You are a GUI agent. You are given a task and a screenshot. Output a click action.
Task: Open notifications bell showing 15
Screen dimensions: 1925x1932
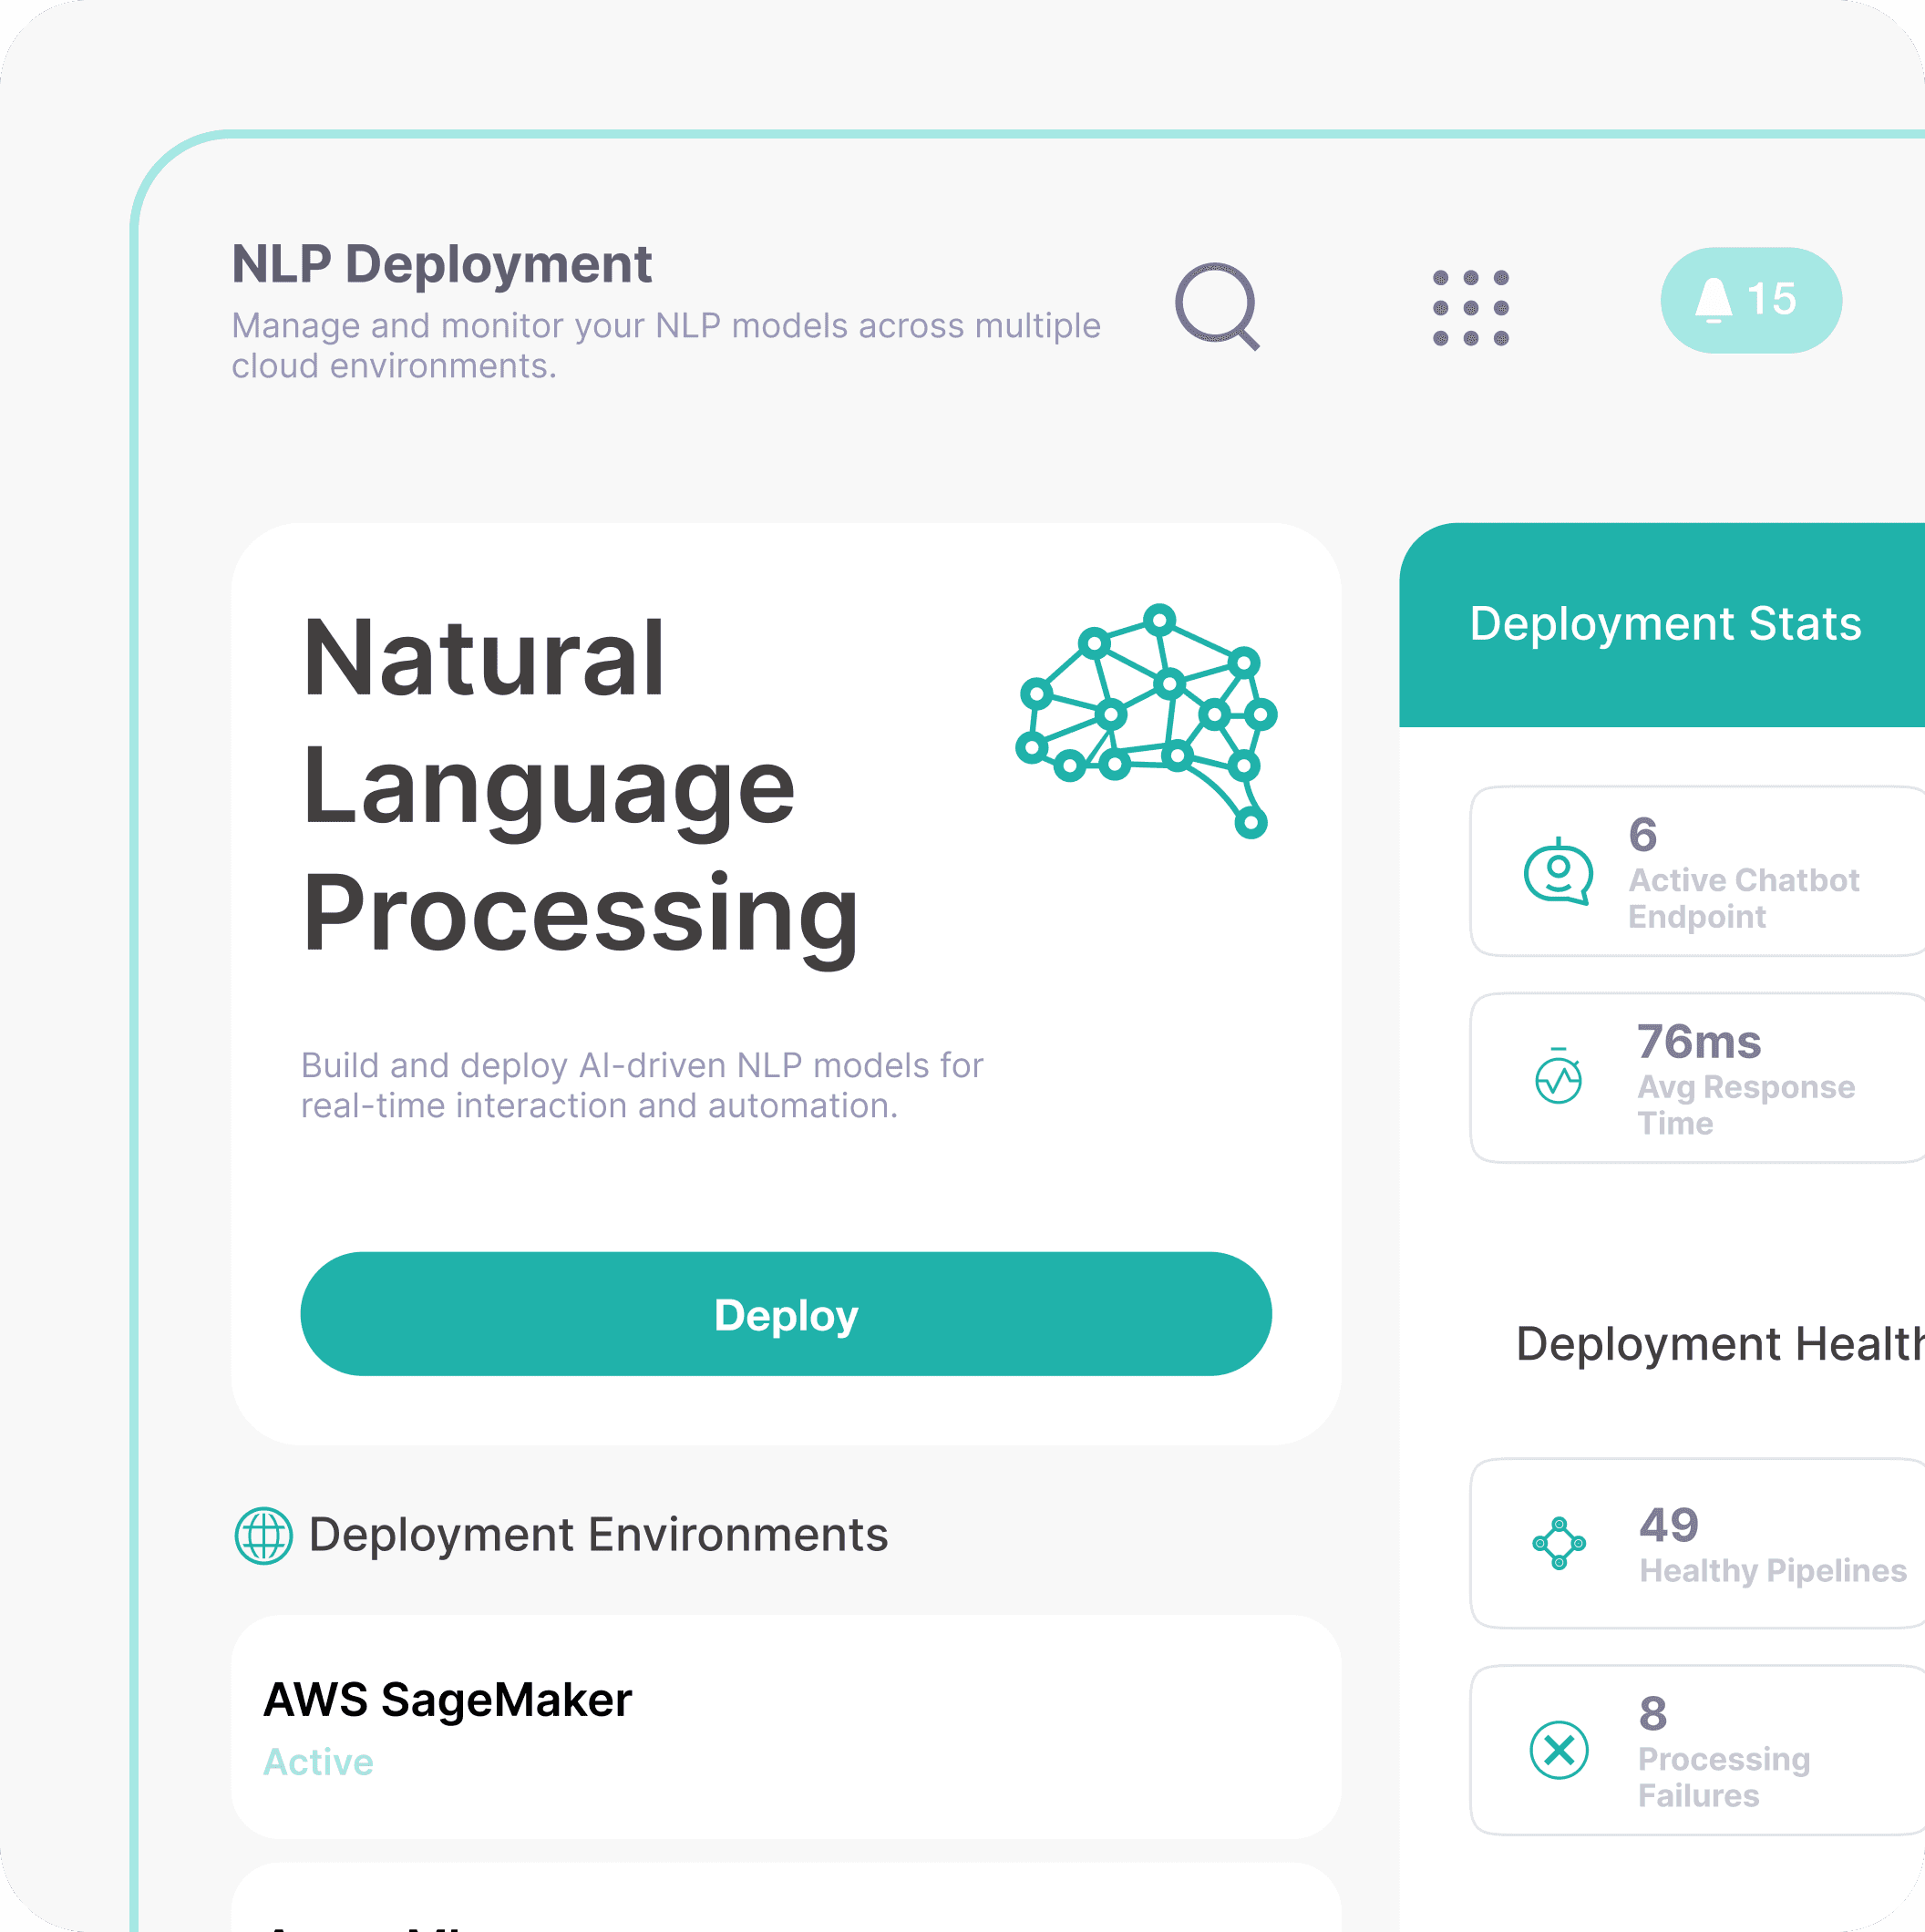pos(1750,300)
